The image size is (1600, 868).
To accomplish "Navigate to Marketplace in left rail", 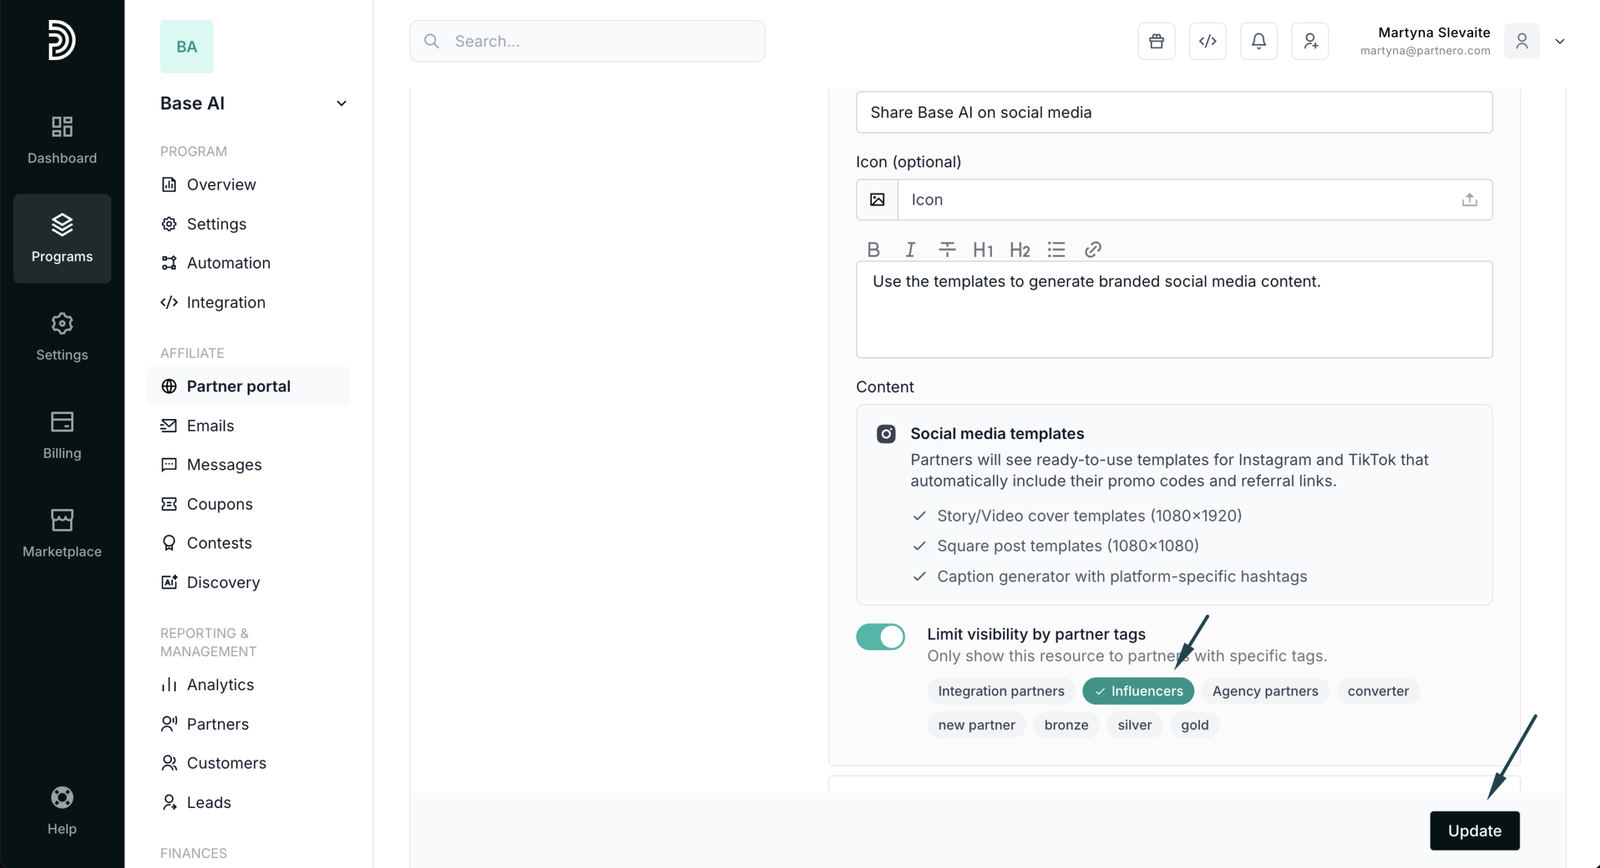I will pos(62,533).
